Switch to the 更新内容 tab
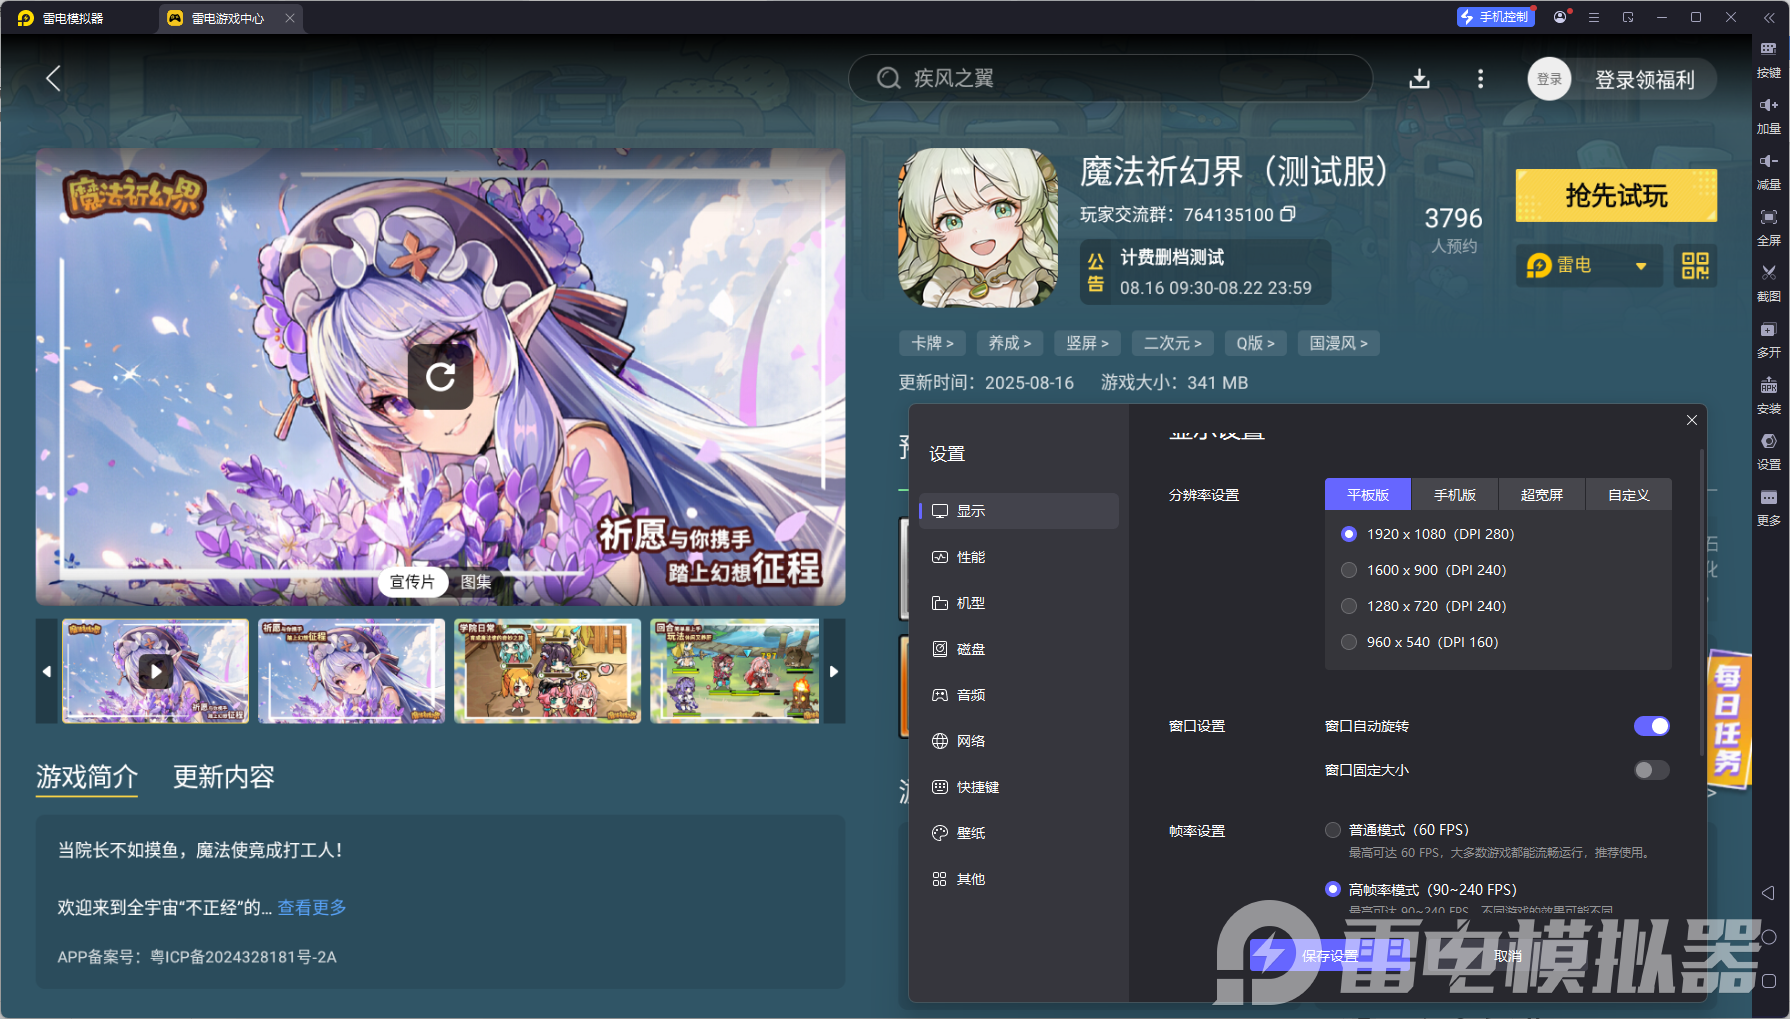The height and width of the screenshot is (1019, 1790). pos(224,778)
